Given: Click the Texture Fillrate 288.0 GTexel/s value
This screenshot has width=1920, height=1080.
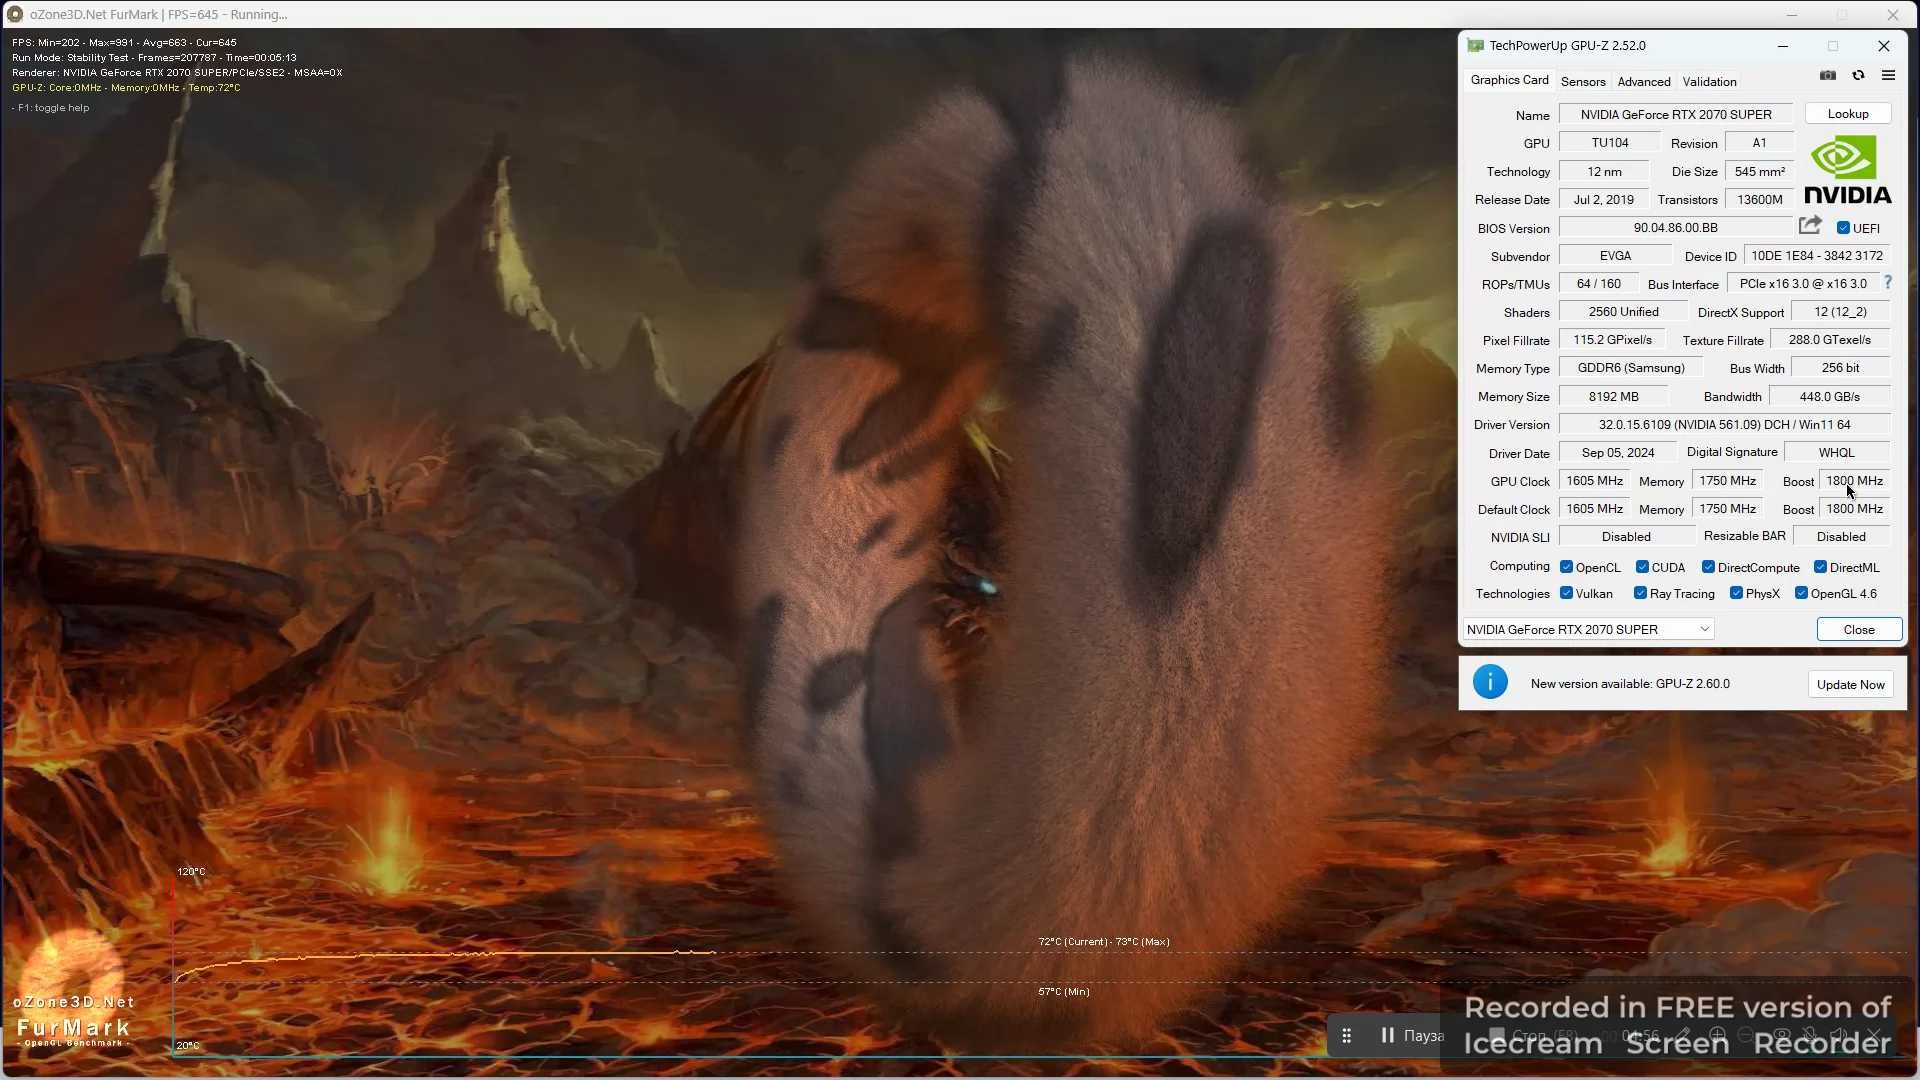Looking at the screenshot, I should 1829,340.
